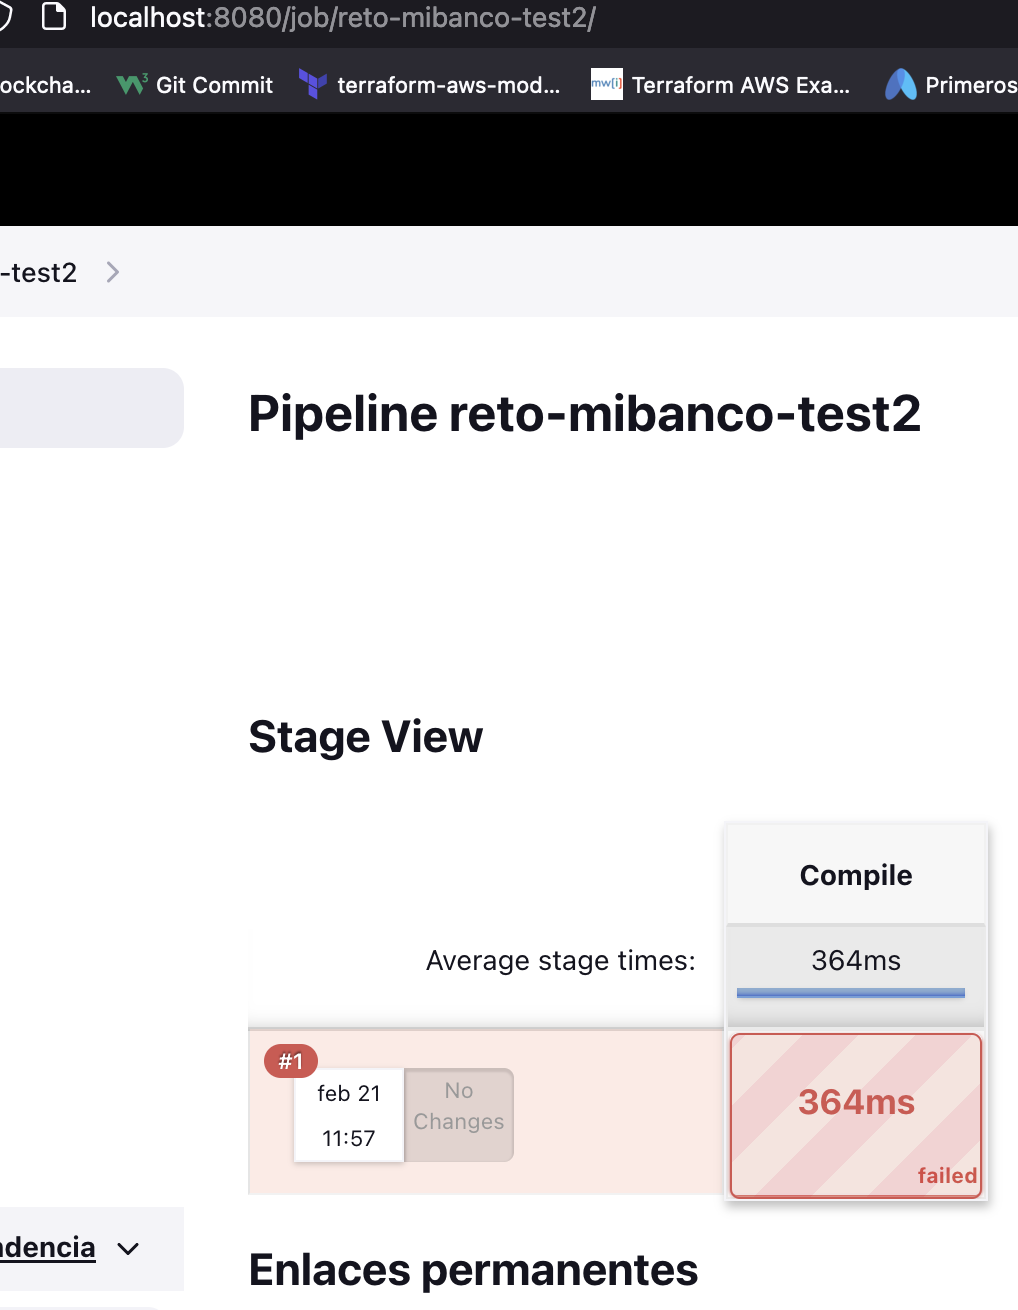This screenshot has width=1018, height=1310.
Task: Expand the breadcrumb chevron after reto-mibanco-test2
Action: [112, 272]
